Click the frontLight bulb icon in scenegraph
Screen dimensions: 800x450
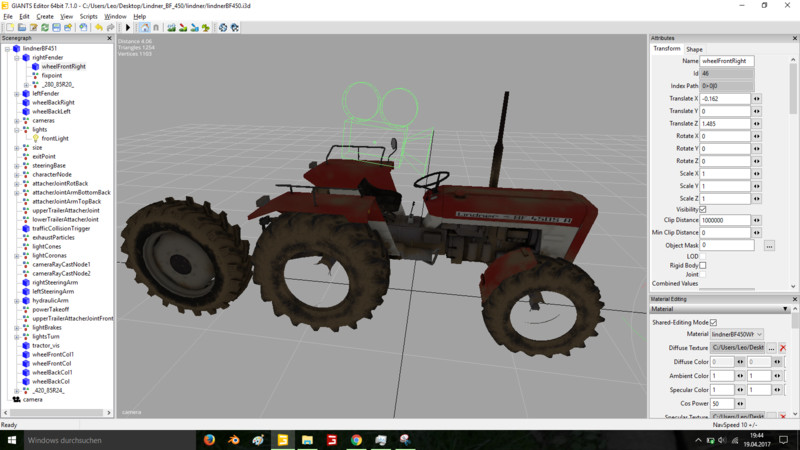pos(35,138)
